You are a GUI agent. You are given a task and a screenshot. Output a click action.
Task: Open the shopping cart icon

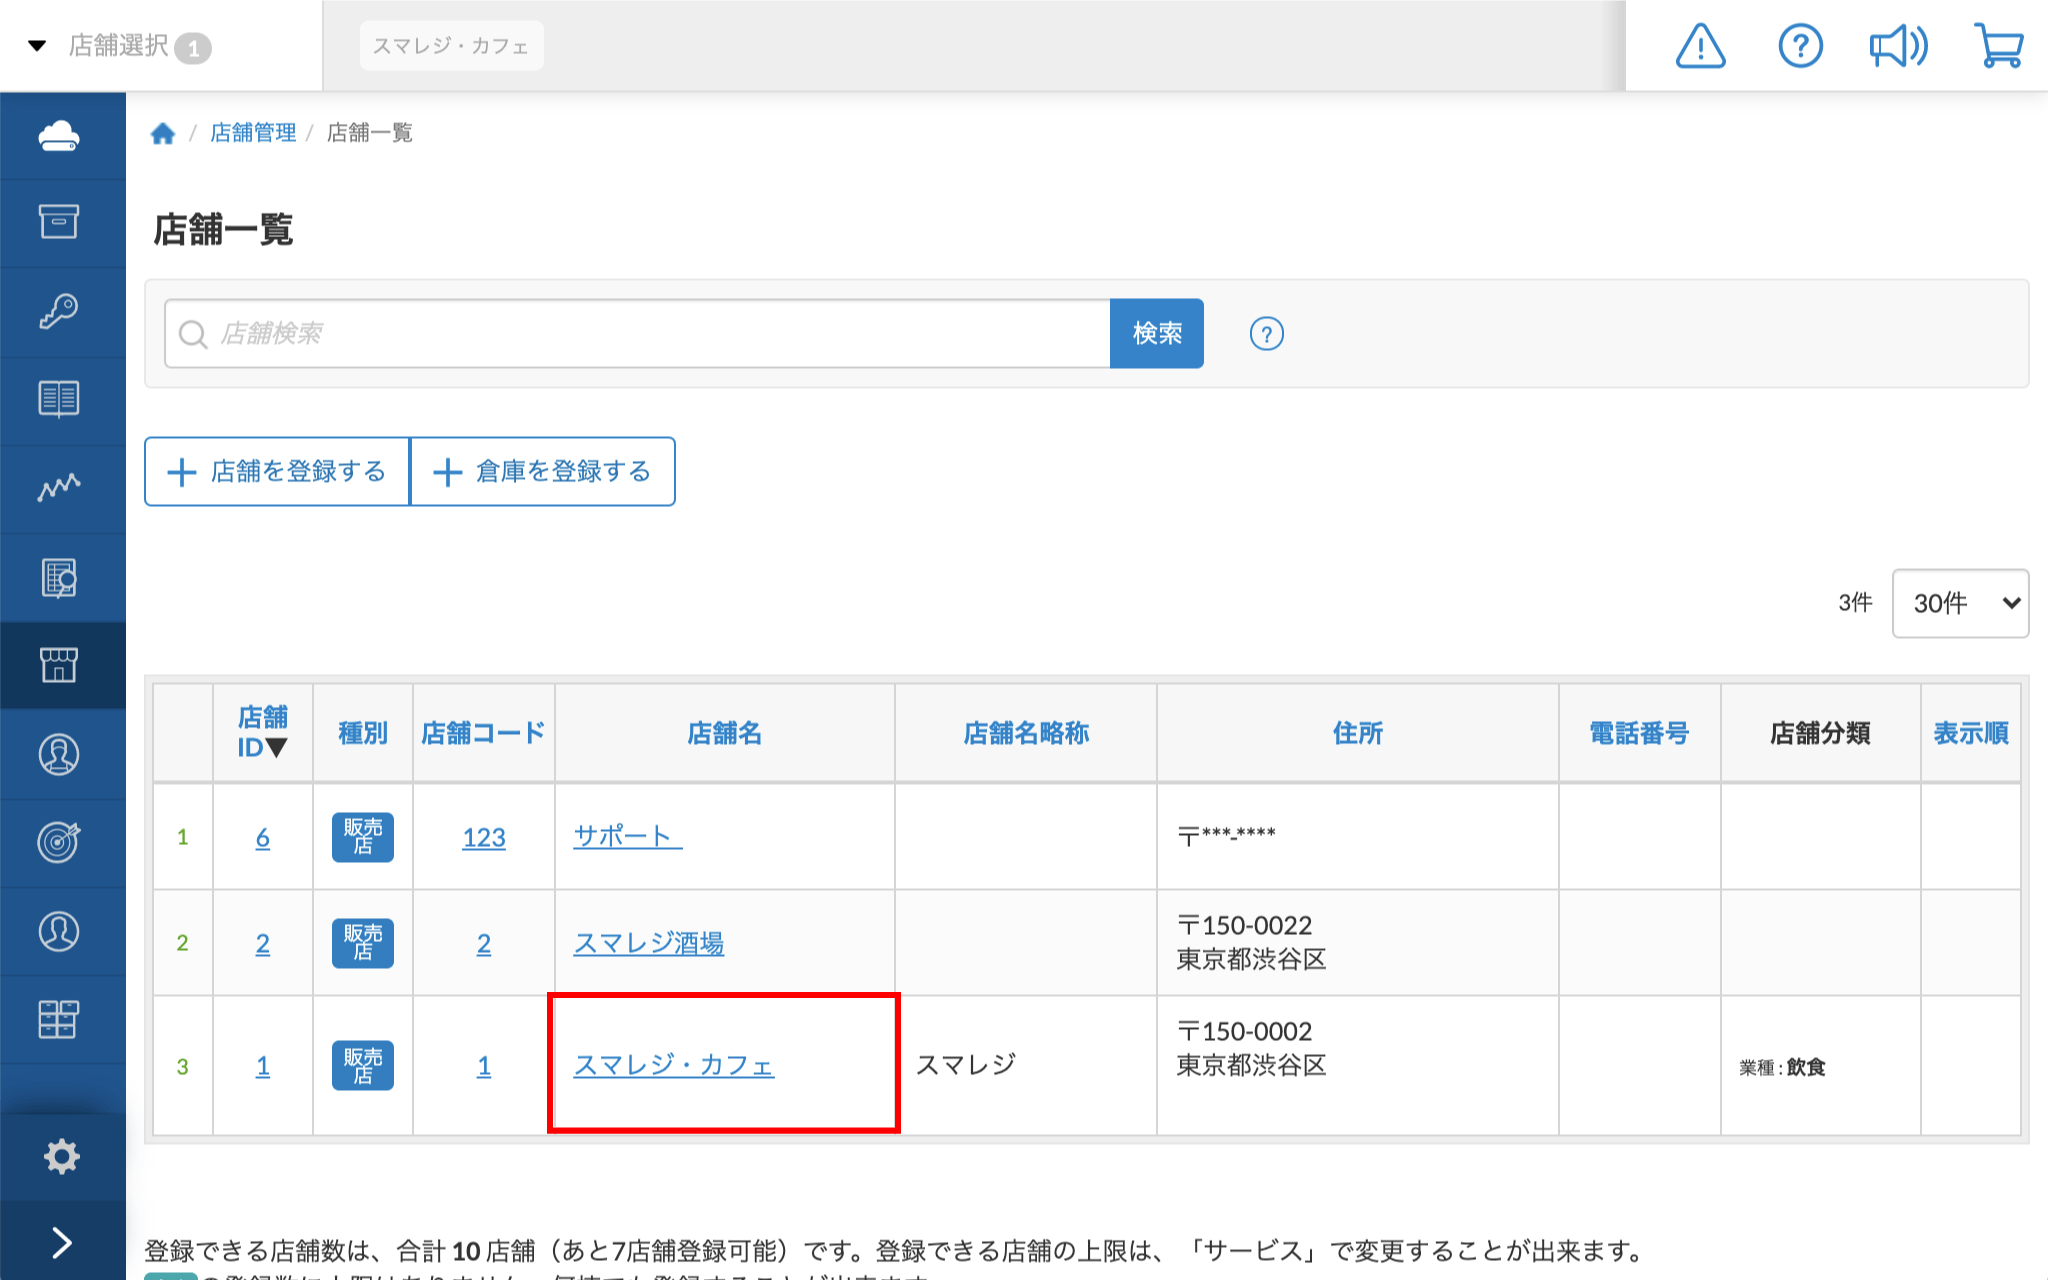pyautogui.click(x=1999, y=46)
